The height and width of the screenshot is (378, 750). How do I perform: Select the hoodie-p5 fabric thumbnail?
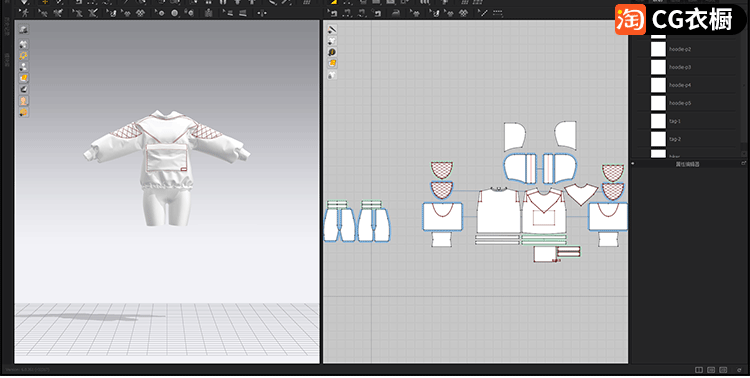(x=658, y=103)
